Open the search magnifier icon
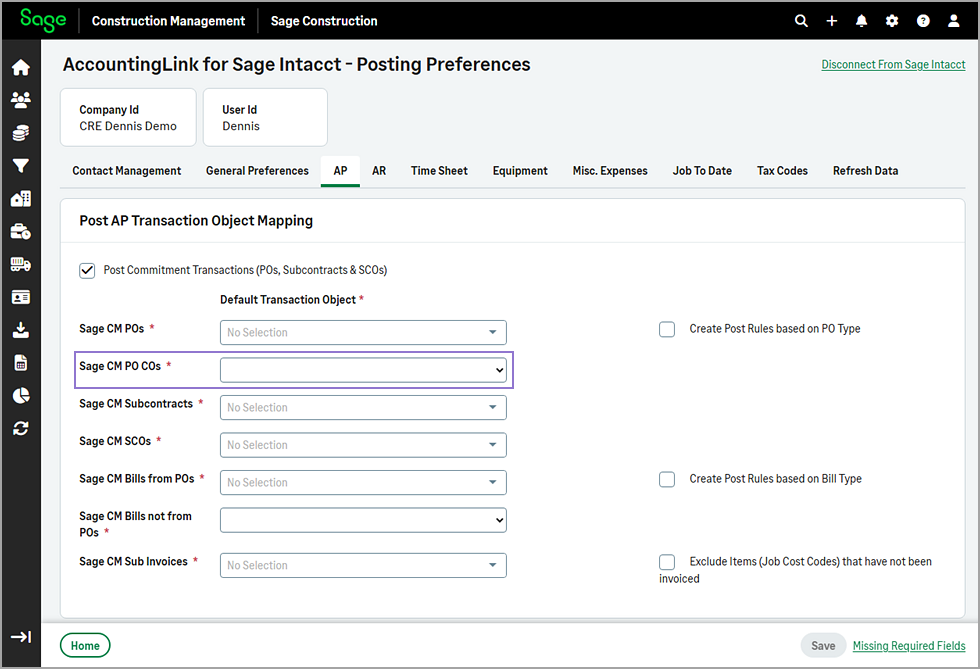The width and height of the screenshot is (980, 669). [801, 21]
